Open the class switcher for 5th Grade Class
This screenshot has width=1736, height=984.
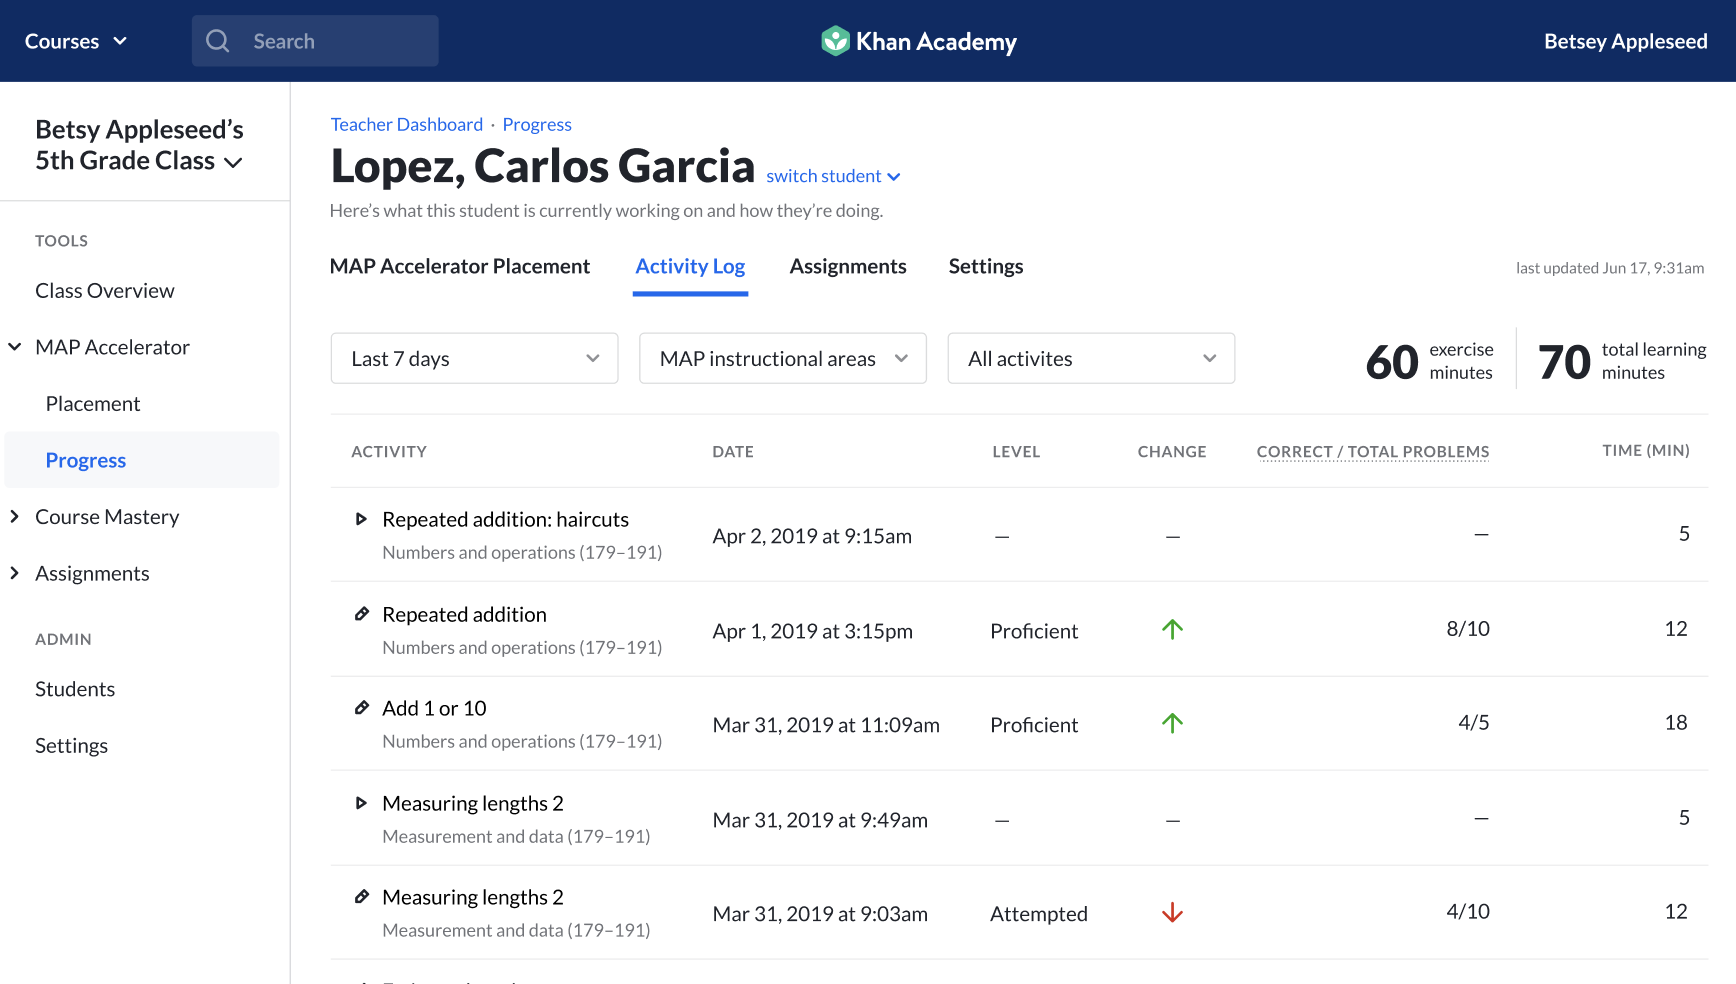tap(139, 145)
